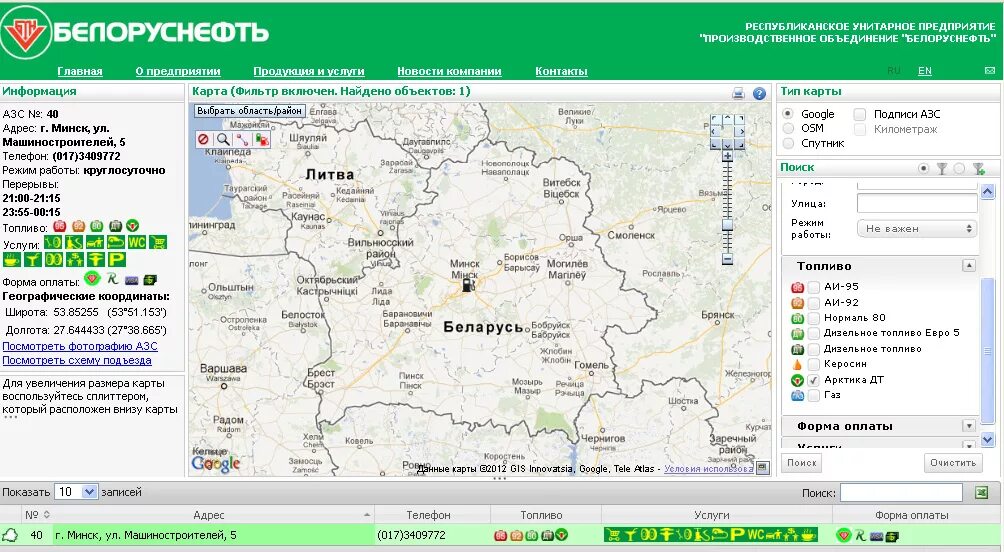Click the add-filter funnel icon with plus
Screen dimensions: 1004x552
(978, 168)
